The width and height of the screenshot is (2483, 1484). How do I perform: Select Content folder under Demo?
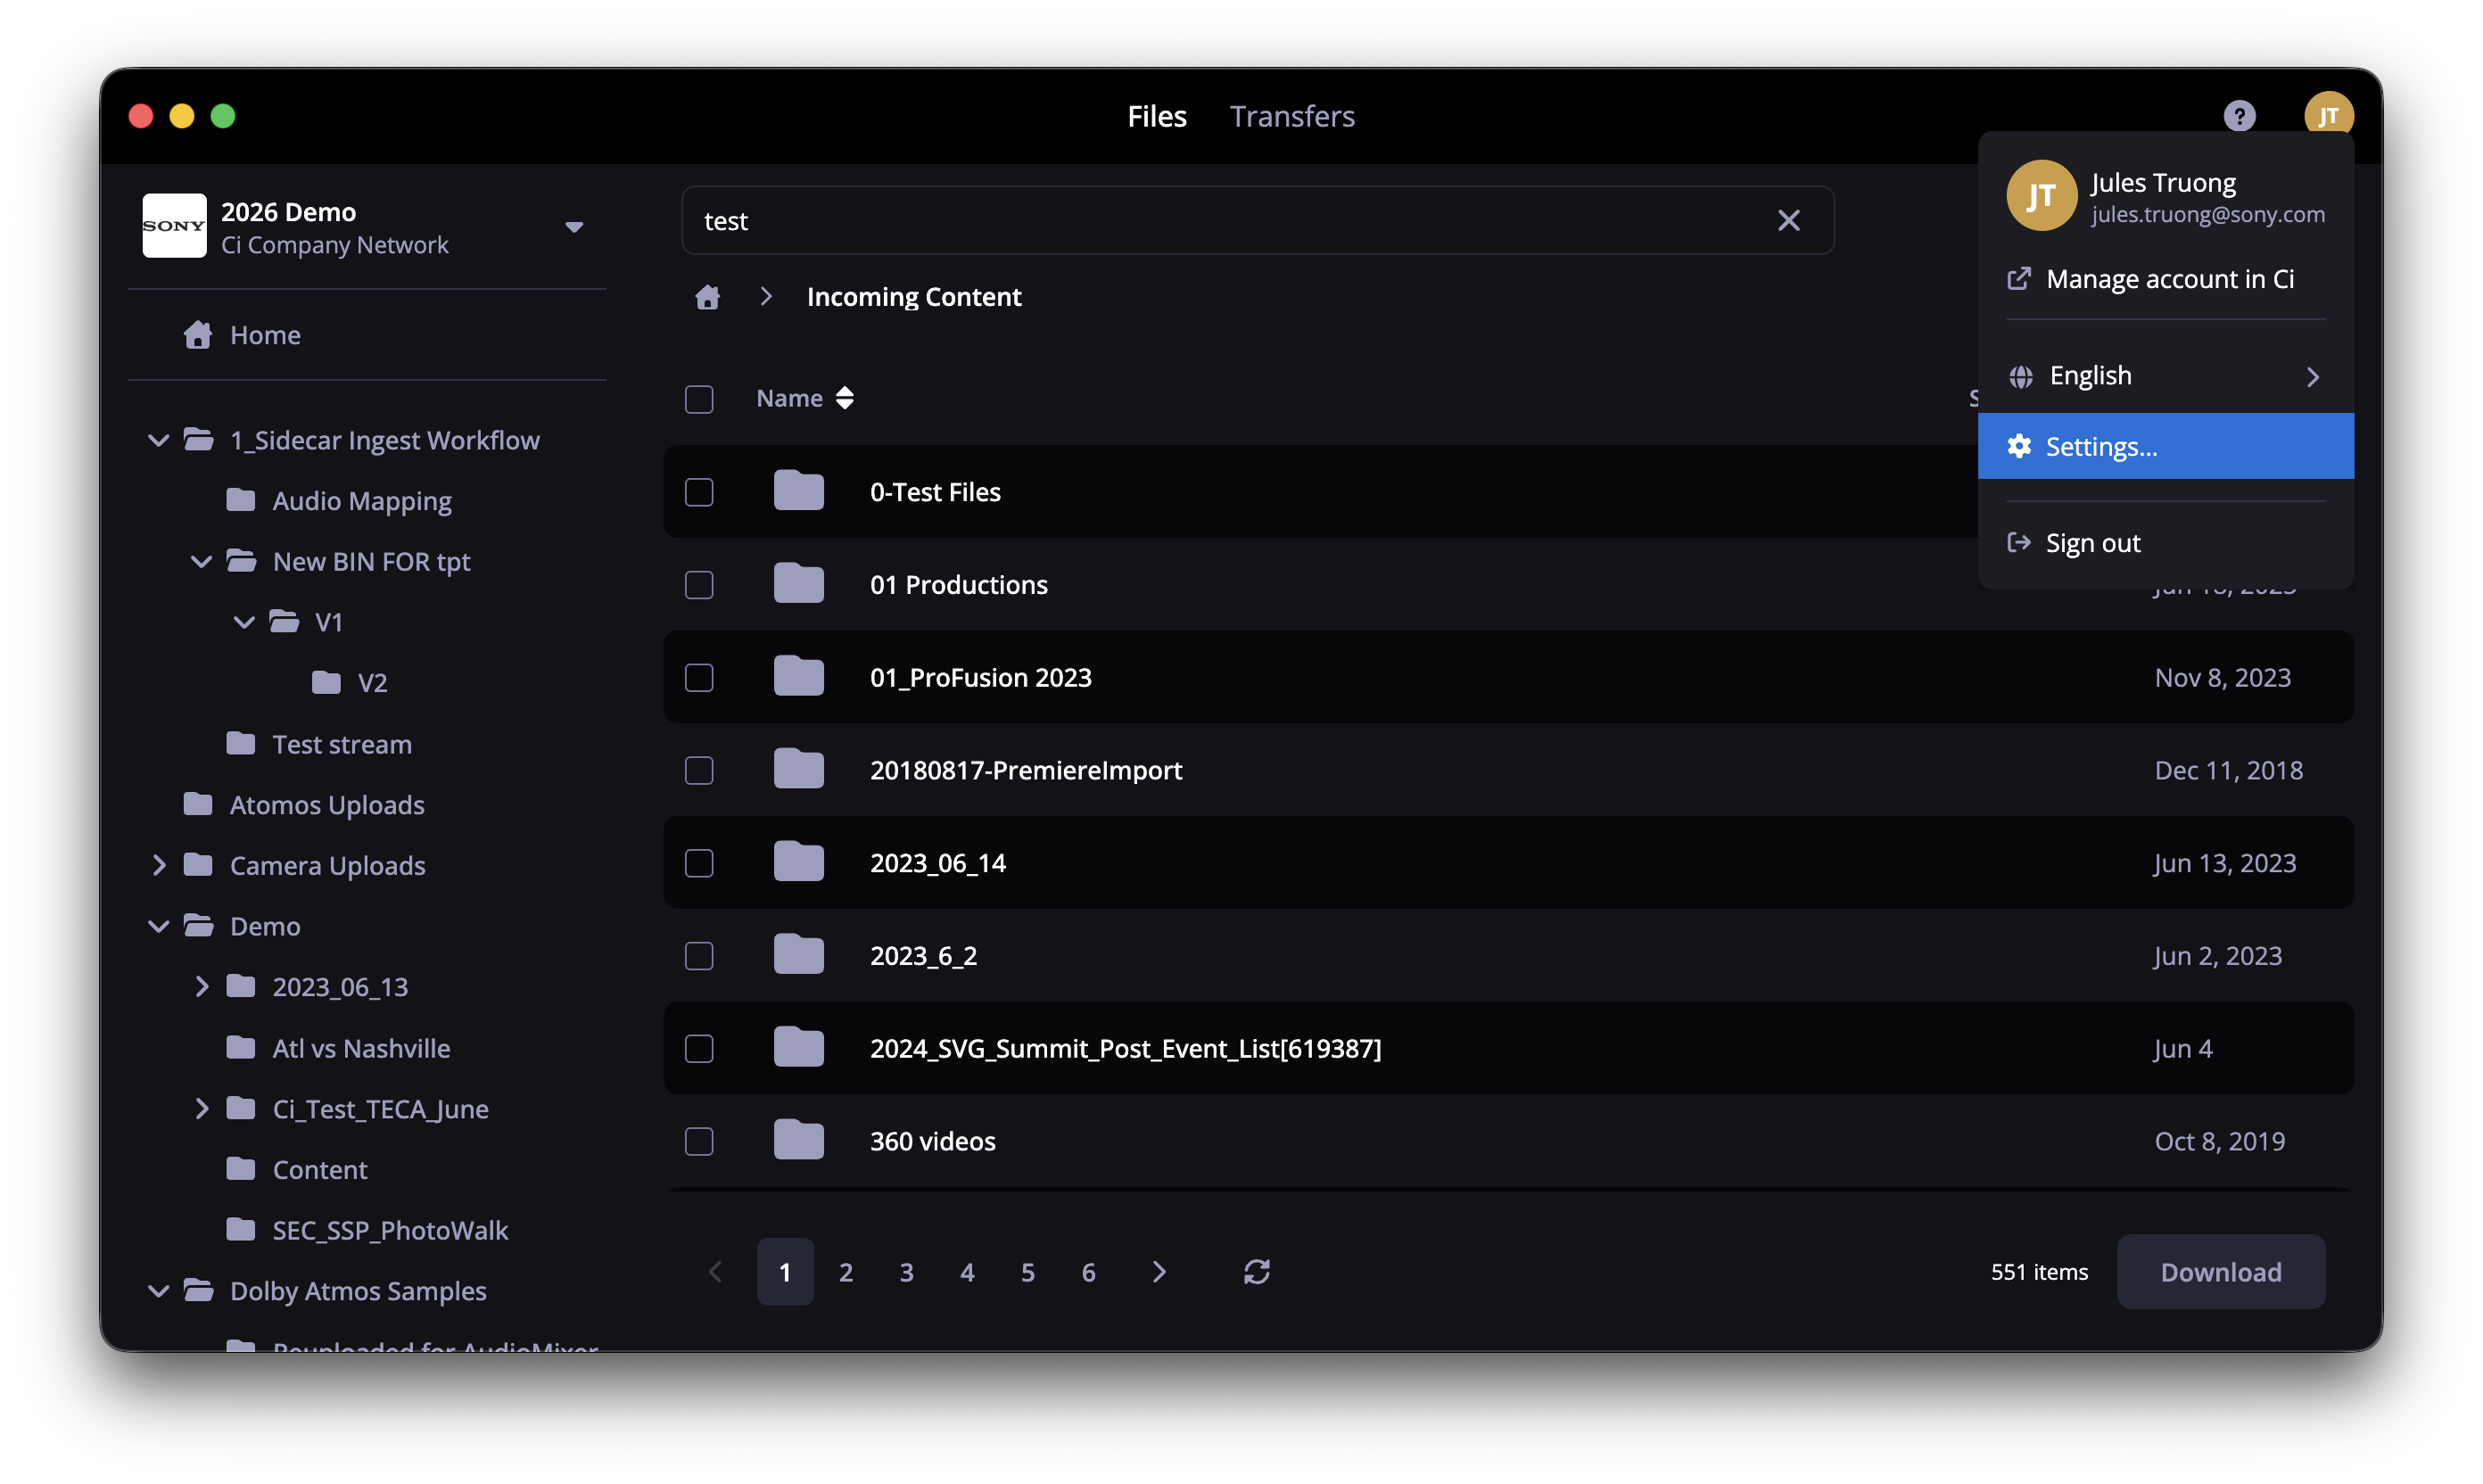click(320, 1169)
